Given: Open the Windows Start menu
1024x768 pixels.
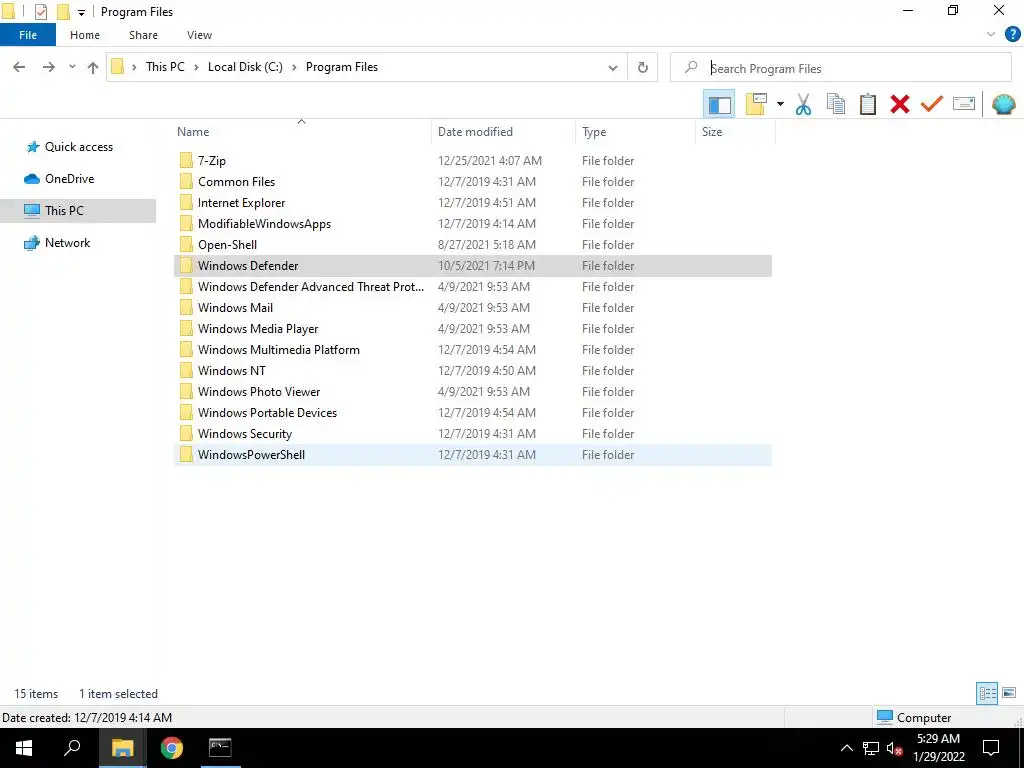Looking at the screenshot, I should (x=24, y=748).
